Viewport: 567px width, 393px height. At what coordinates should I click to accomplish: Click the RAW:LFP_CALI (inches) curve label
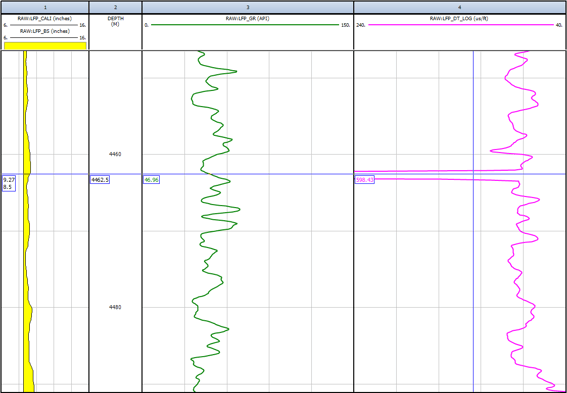point(45,18)
